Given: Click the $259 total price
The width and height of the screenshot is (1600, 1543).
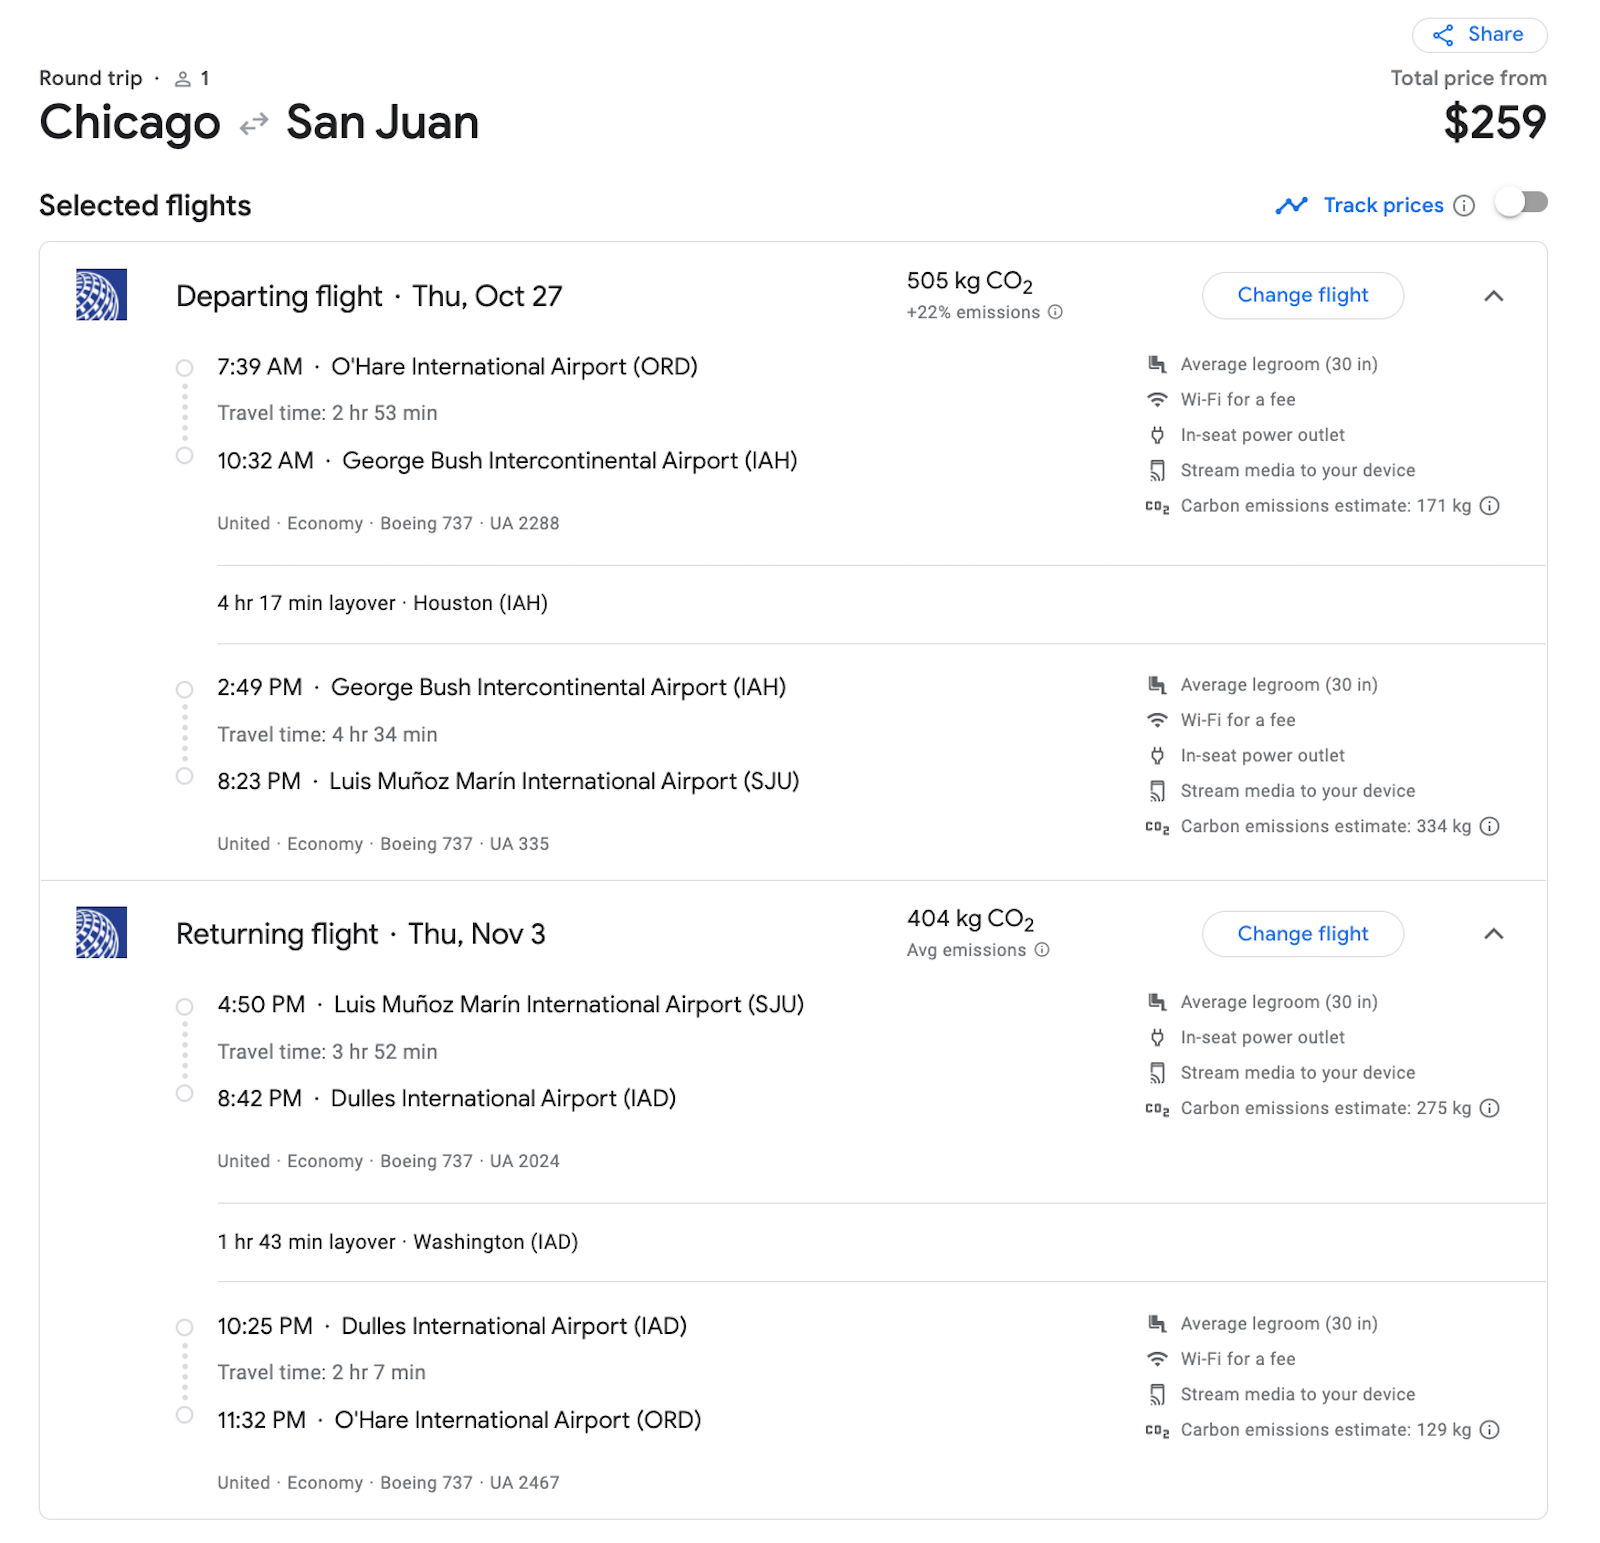Looking at the screenshot, I should (1497, 123).
